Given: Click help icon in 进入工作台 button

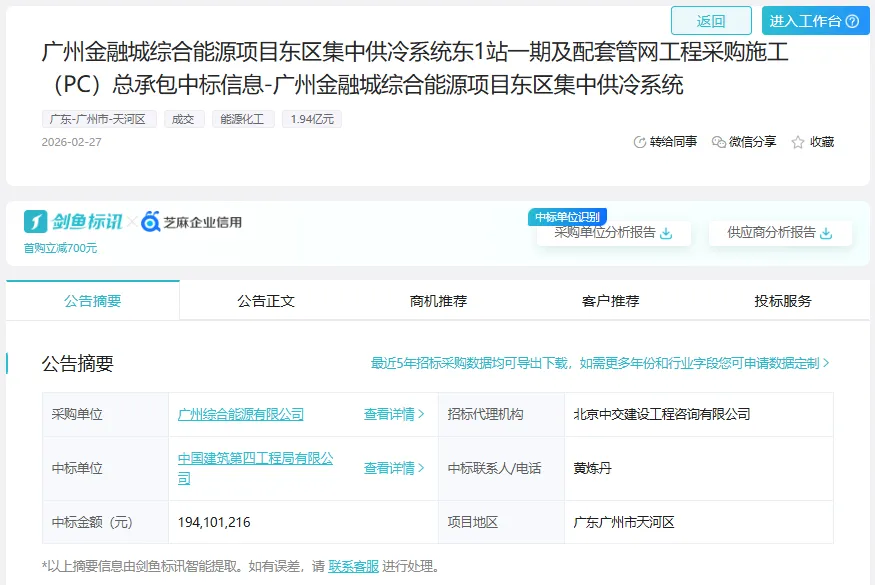Looking at the screenshot, I should pyautogui.click(x=852, y=21).
